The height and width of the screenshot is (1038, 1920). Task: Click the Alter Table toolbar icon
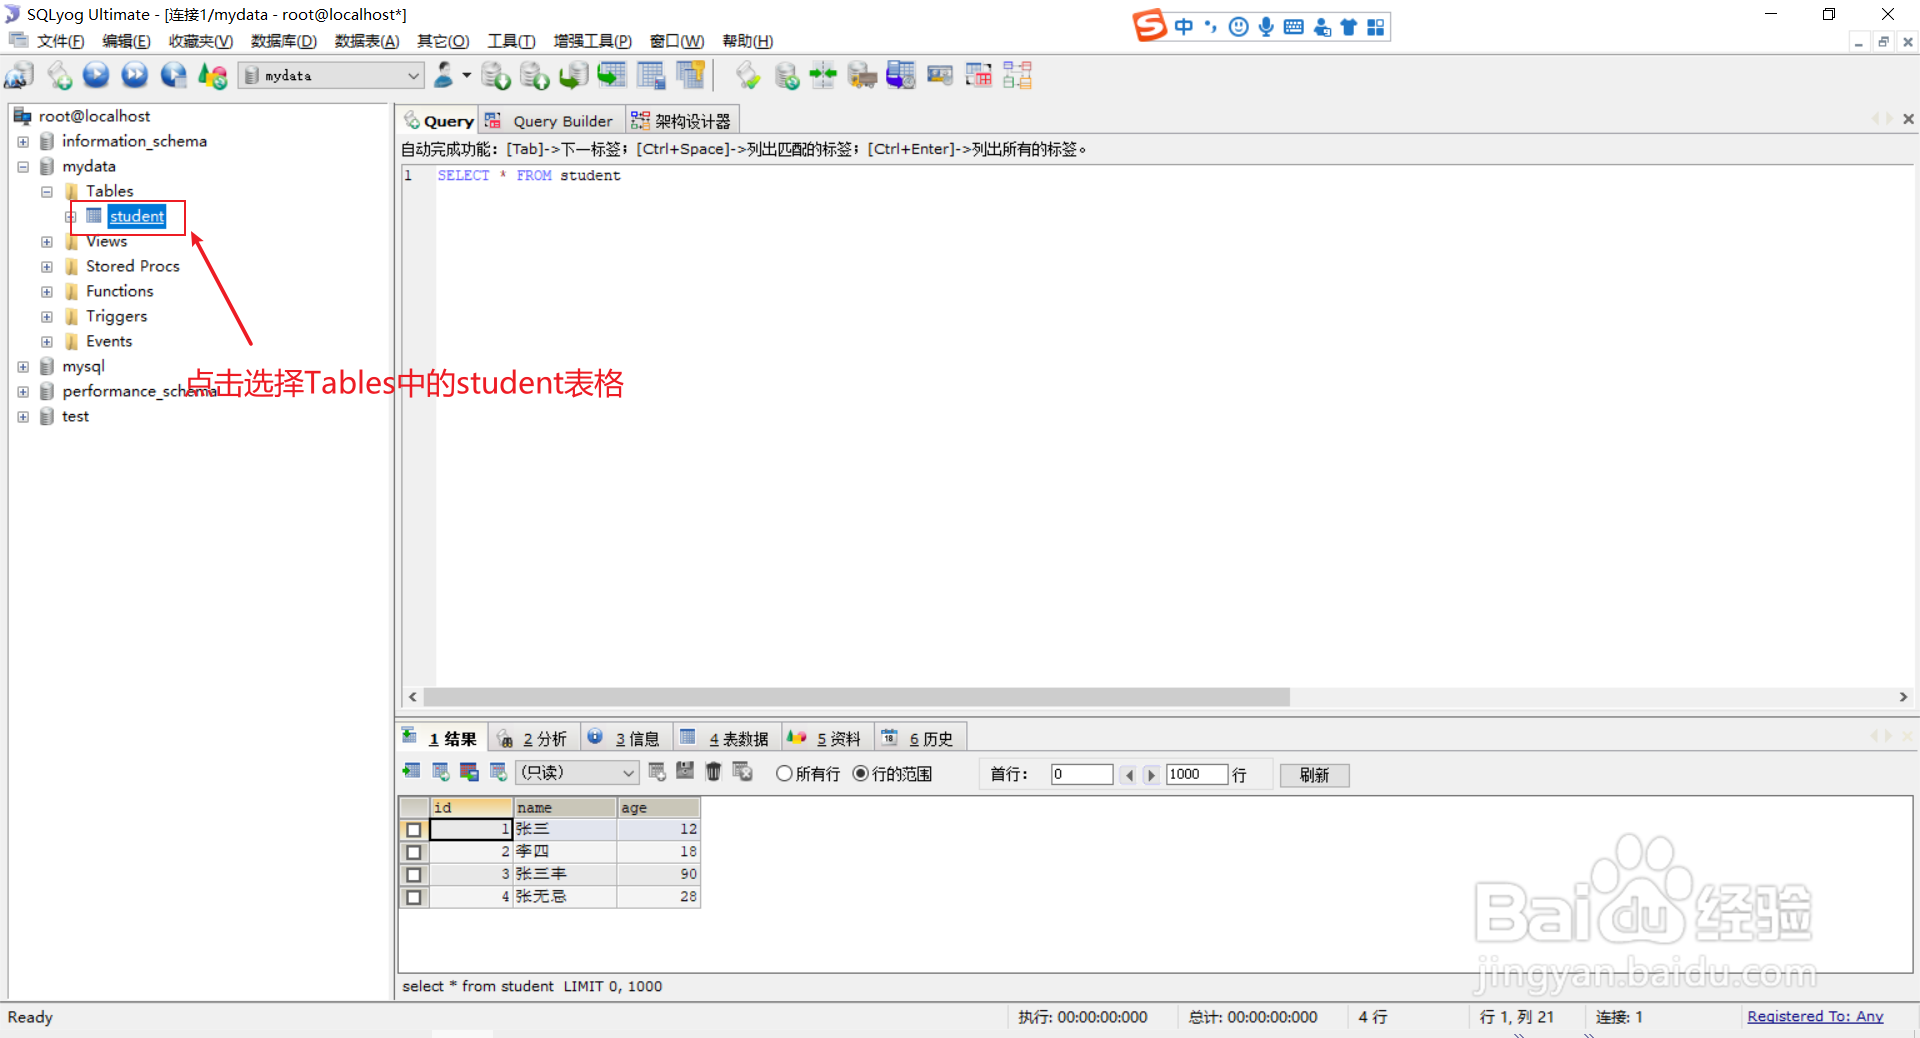tap(651, 76)
